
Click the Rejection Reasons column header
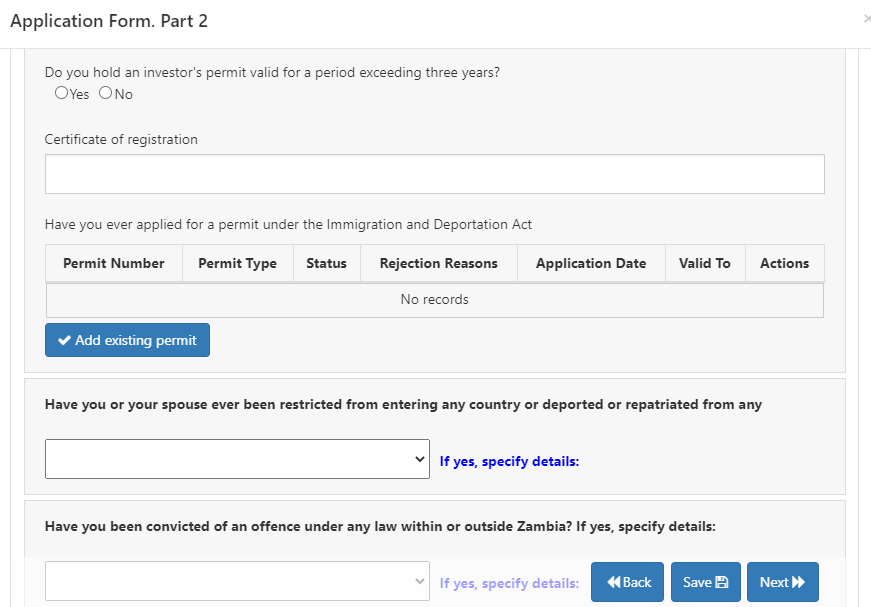(x=439, y=263)
